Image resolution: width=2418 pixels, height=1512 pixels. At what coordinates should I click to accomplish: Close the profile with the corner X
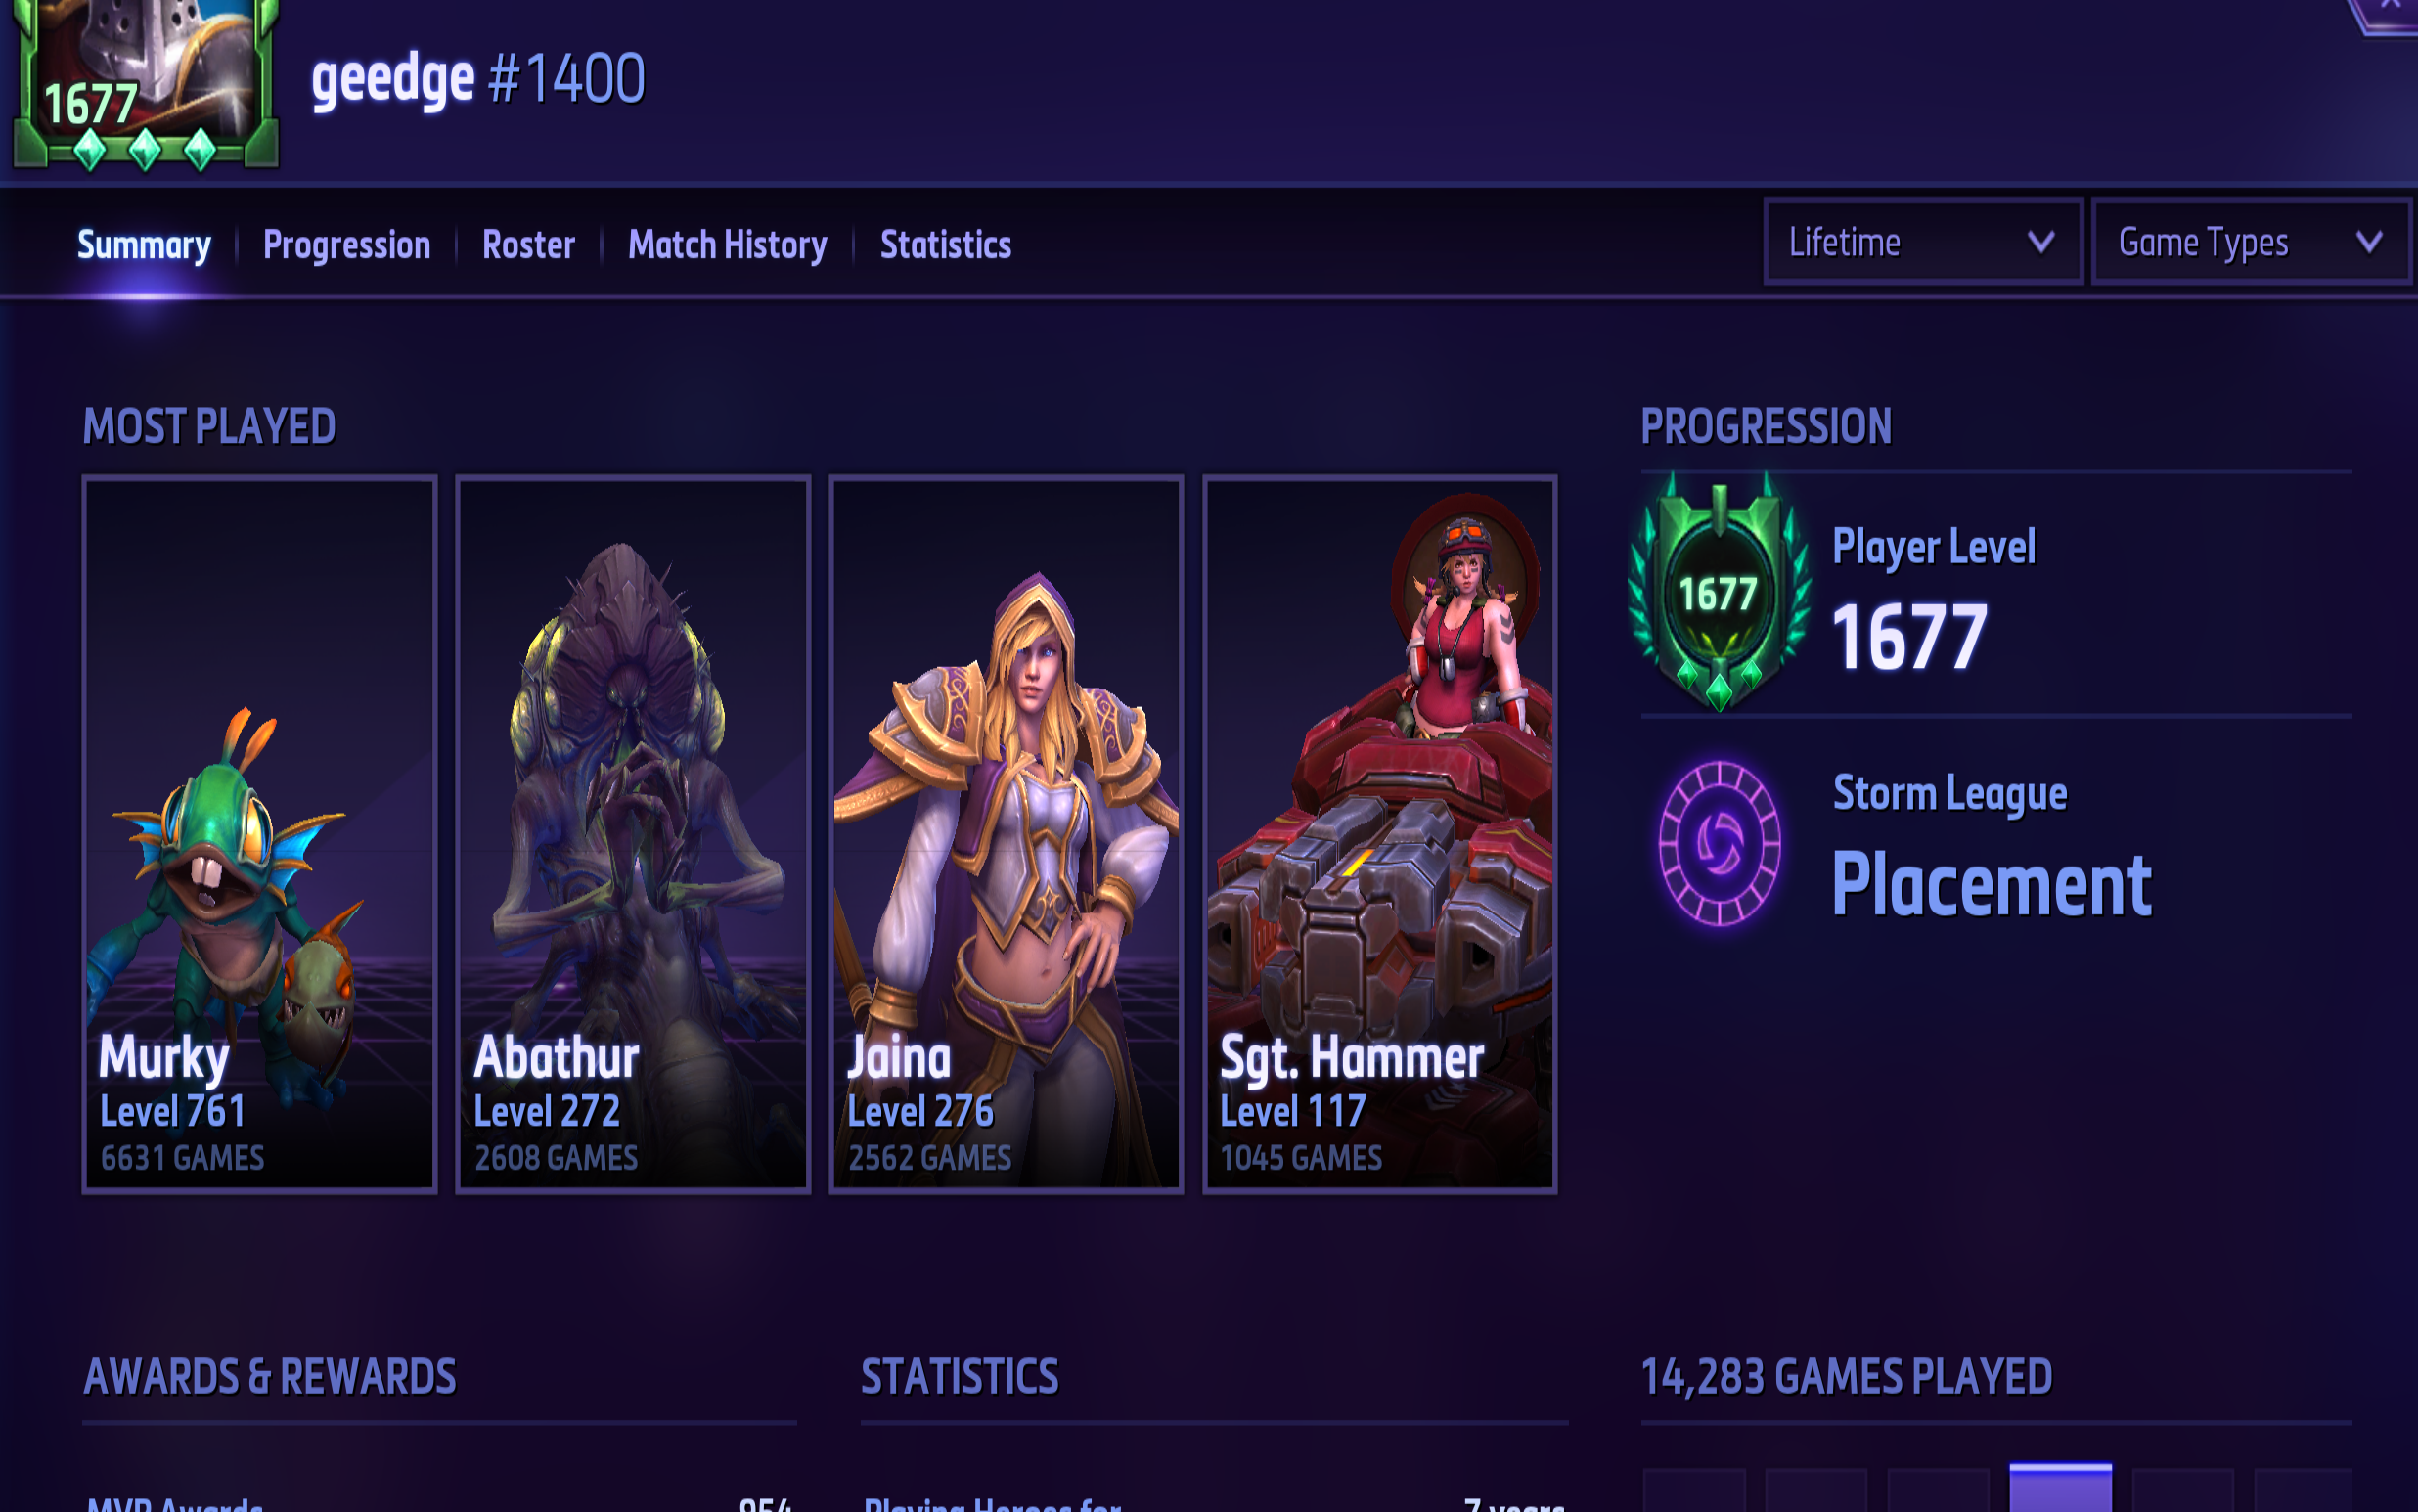tap(2390, 6)
